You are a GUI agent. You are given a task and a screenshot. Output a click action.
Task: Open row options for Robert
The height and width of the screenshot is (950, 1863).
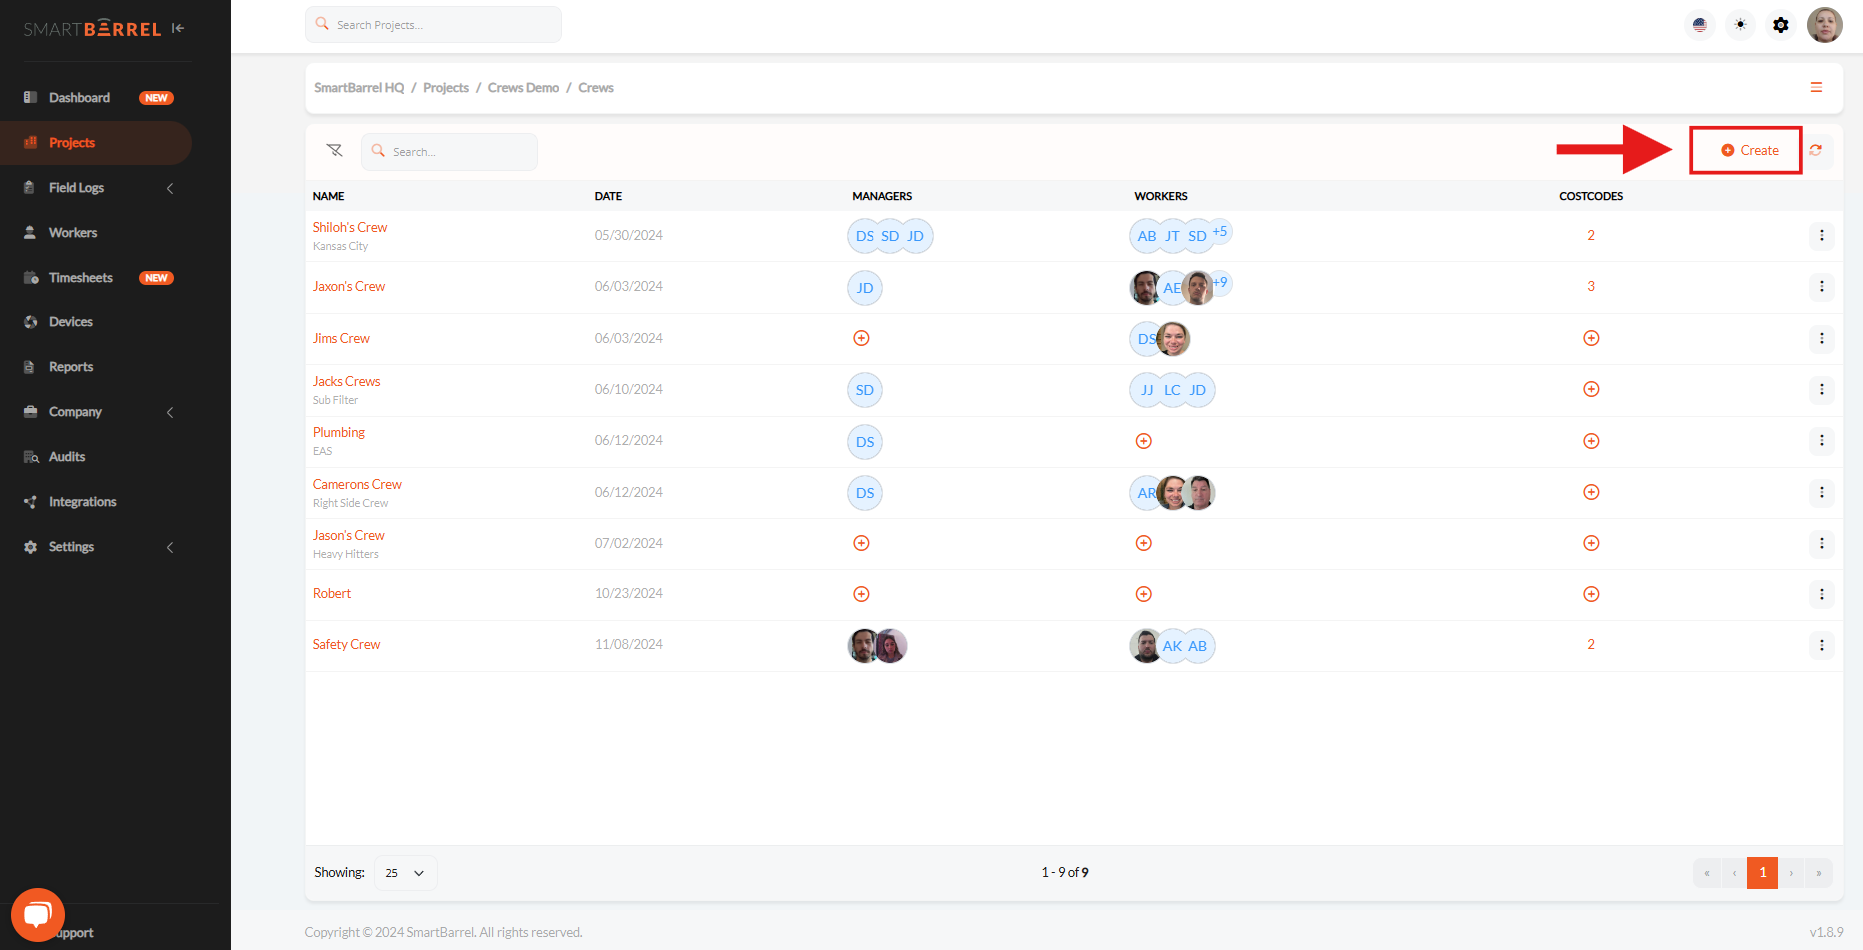[1821, 594]
